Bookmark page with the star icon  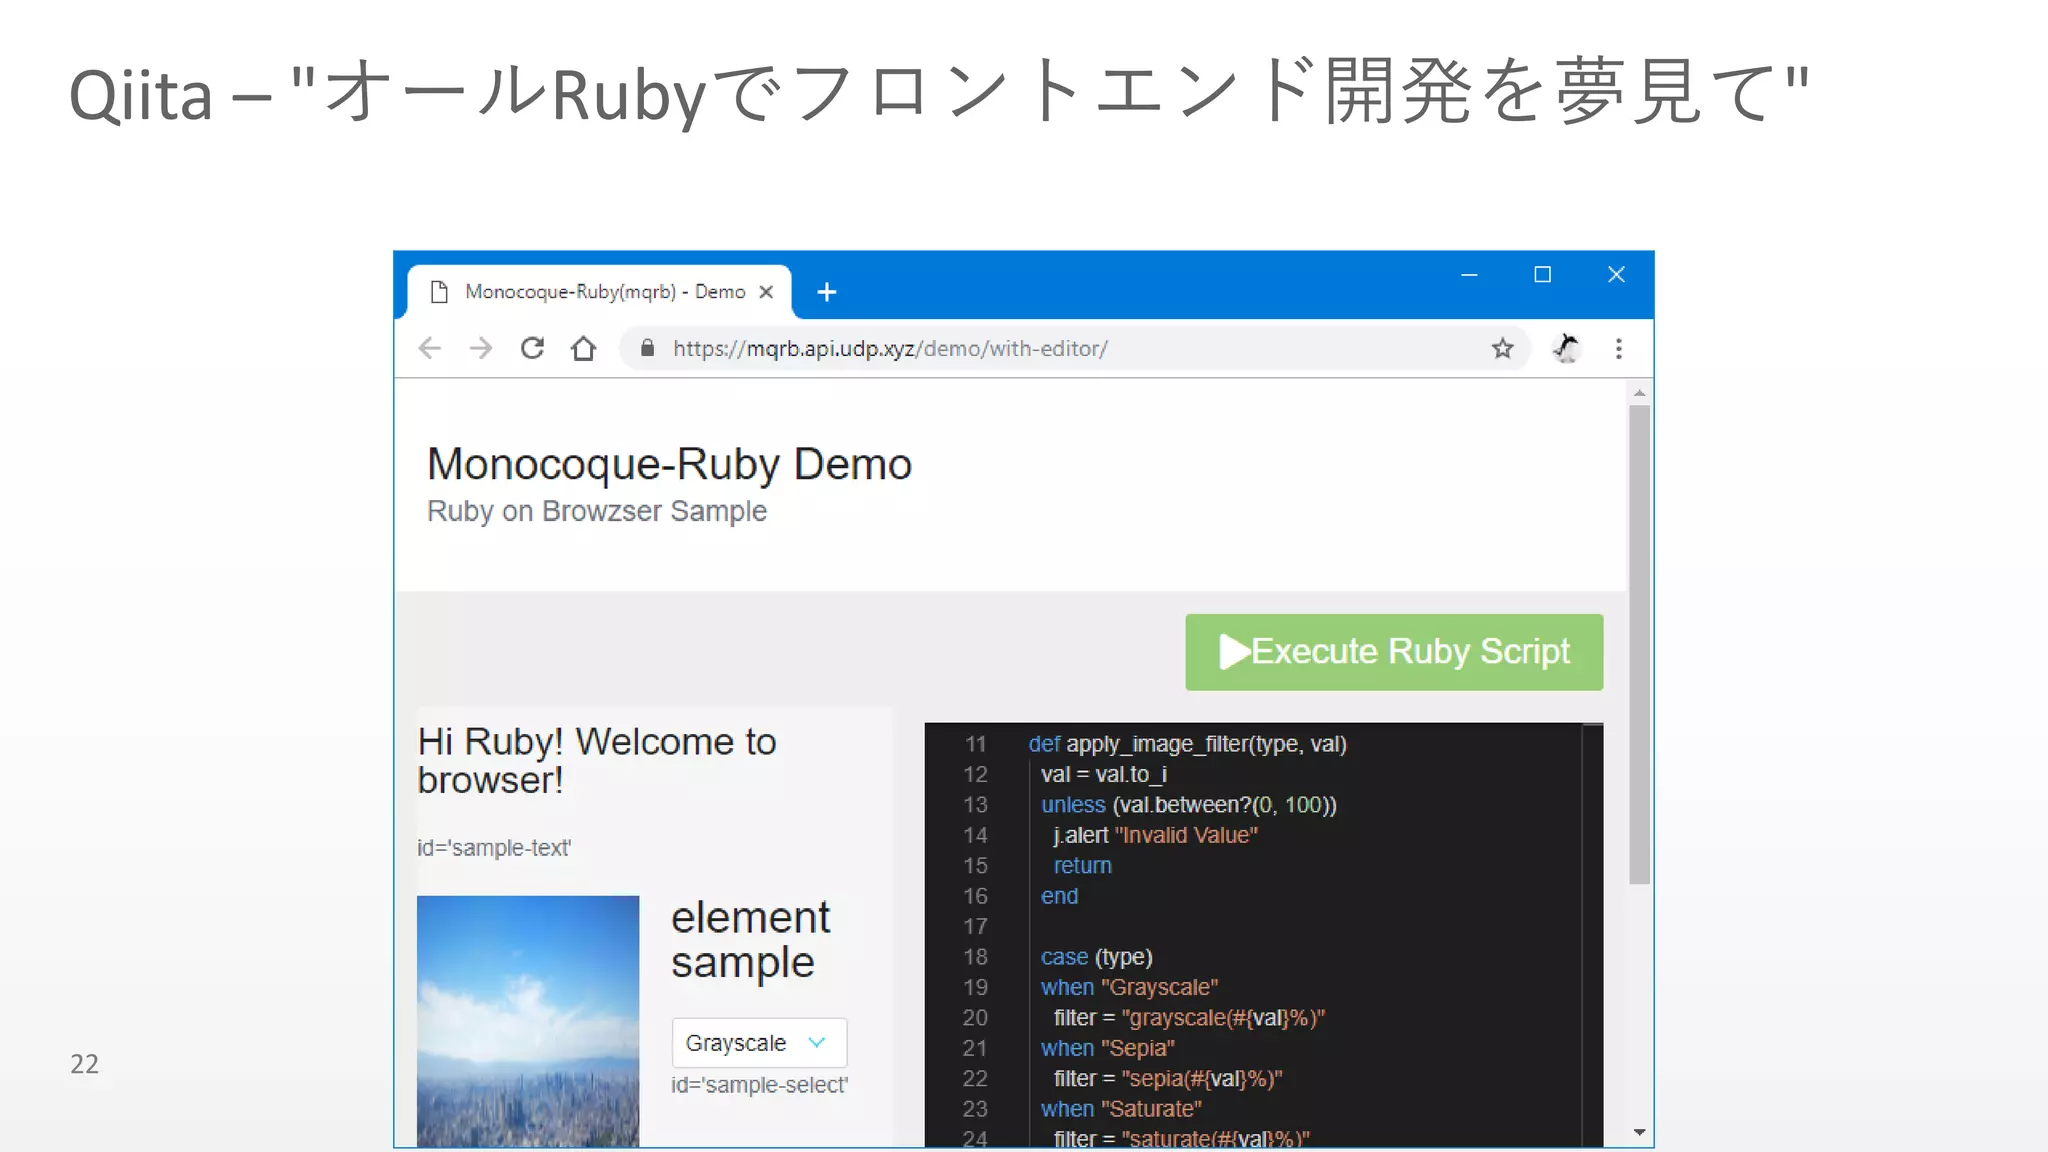(x=1502, y=348)
